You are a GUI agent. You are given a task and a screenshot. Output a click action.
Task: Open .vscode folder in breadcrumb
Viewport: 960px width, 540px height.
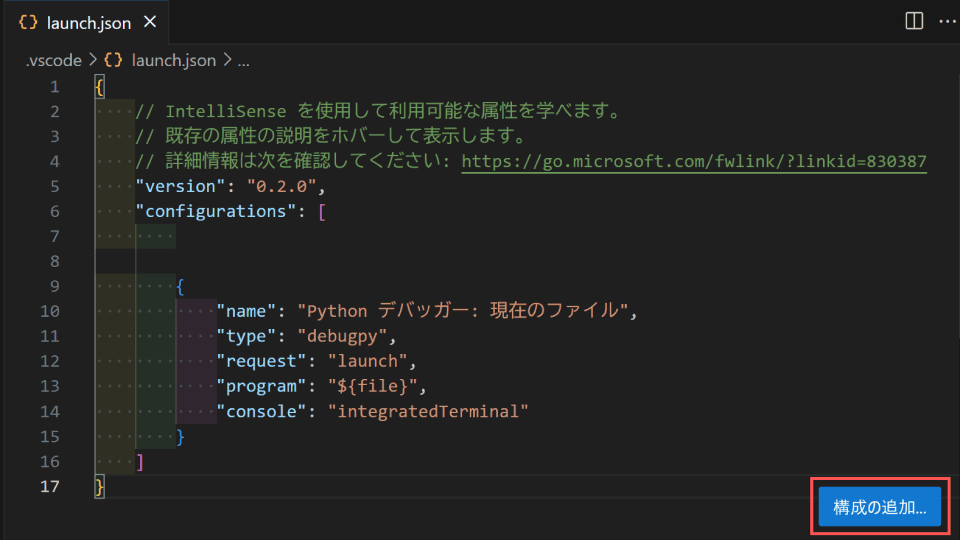tap(54, 60)
